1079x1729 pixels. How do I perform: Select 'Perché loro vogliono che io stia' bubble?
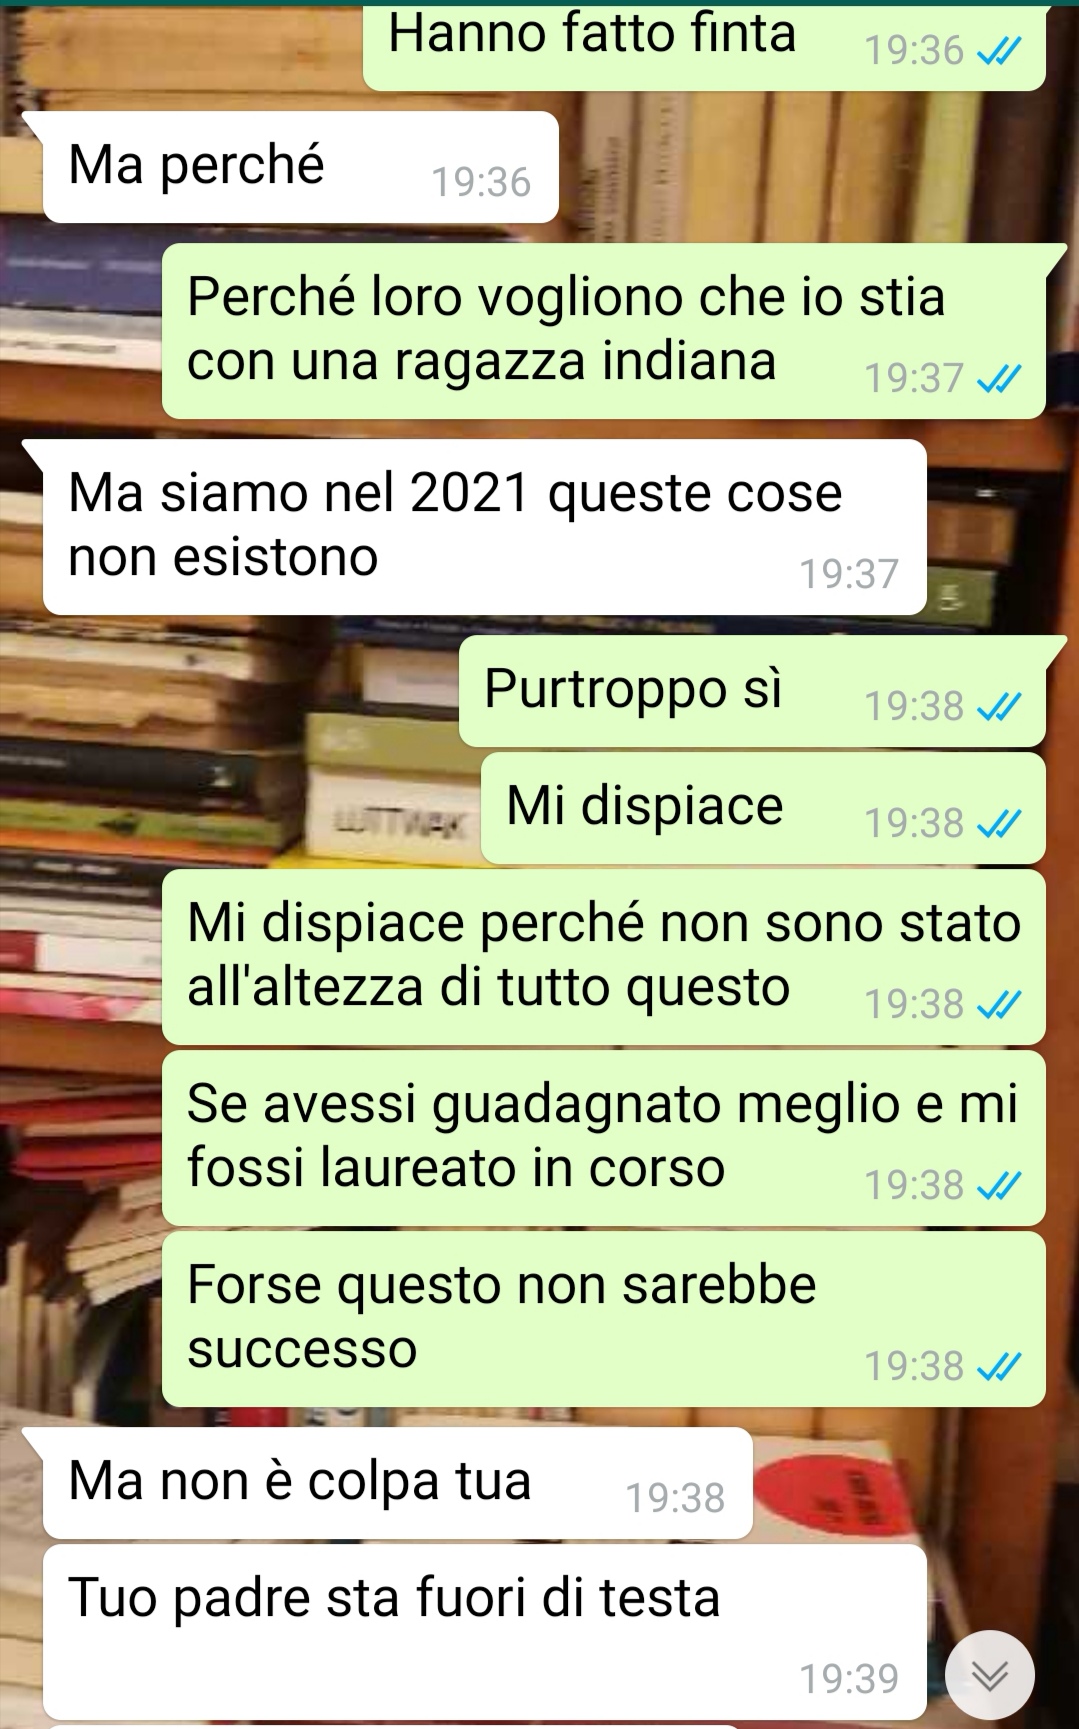604,331
